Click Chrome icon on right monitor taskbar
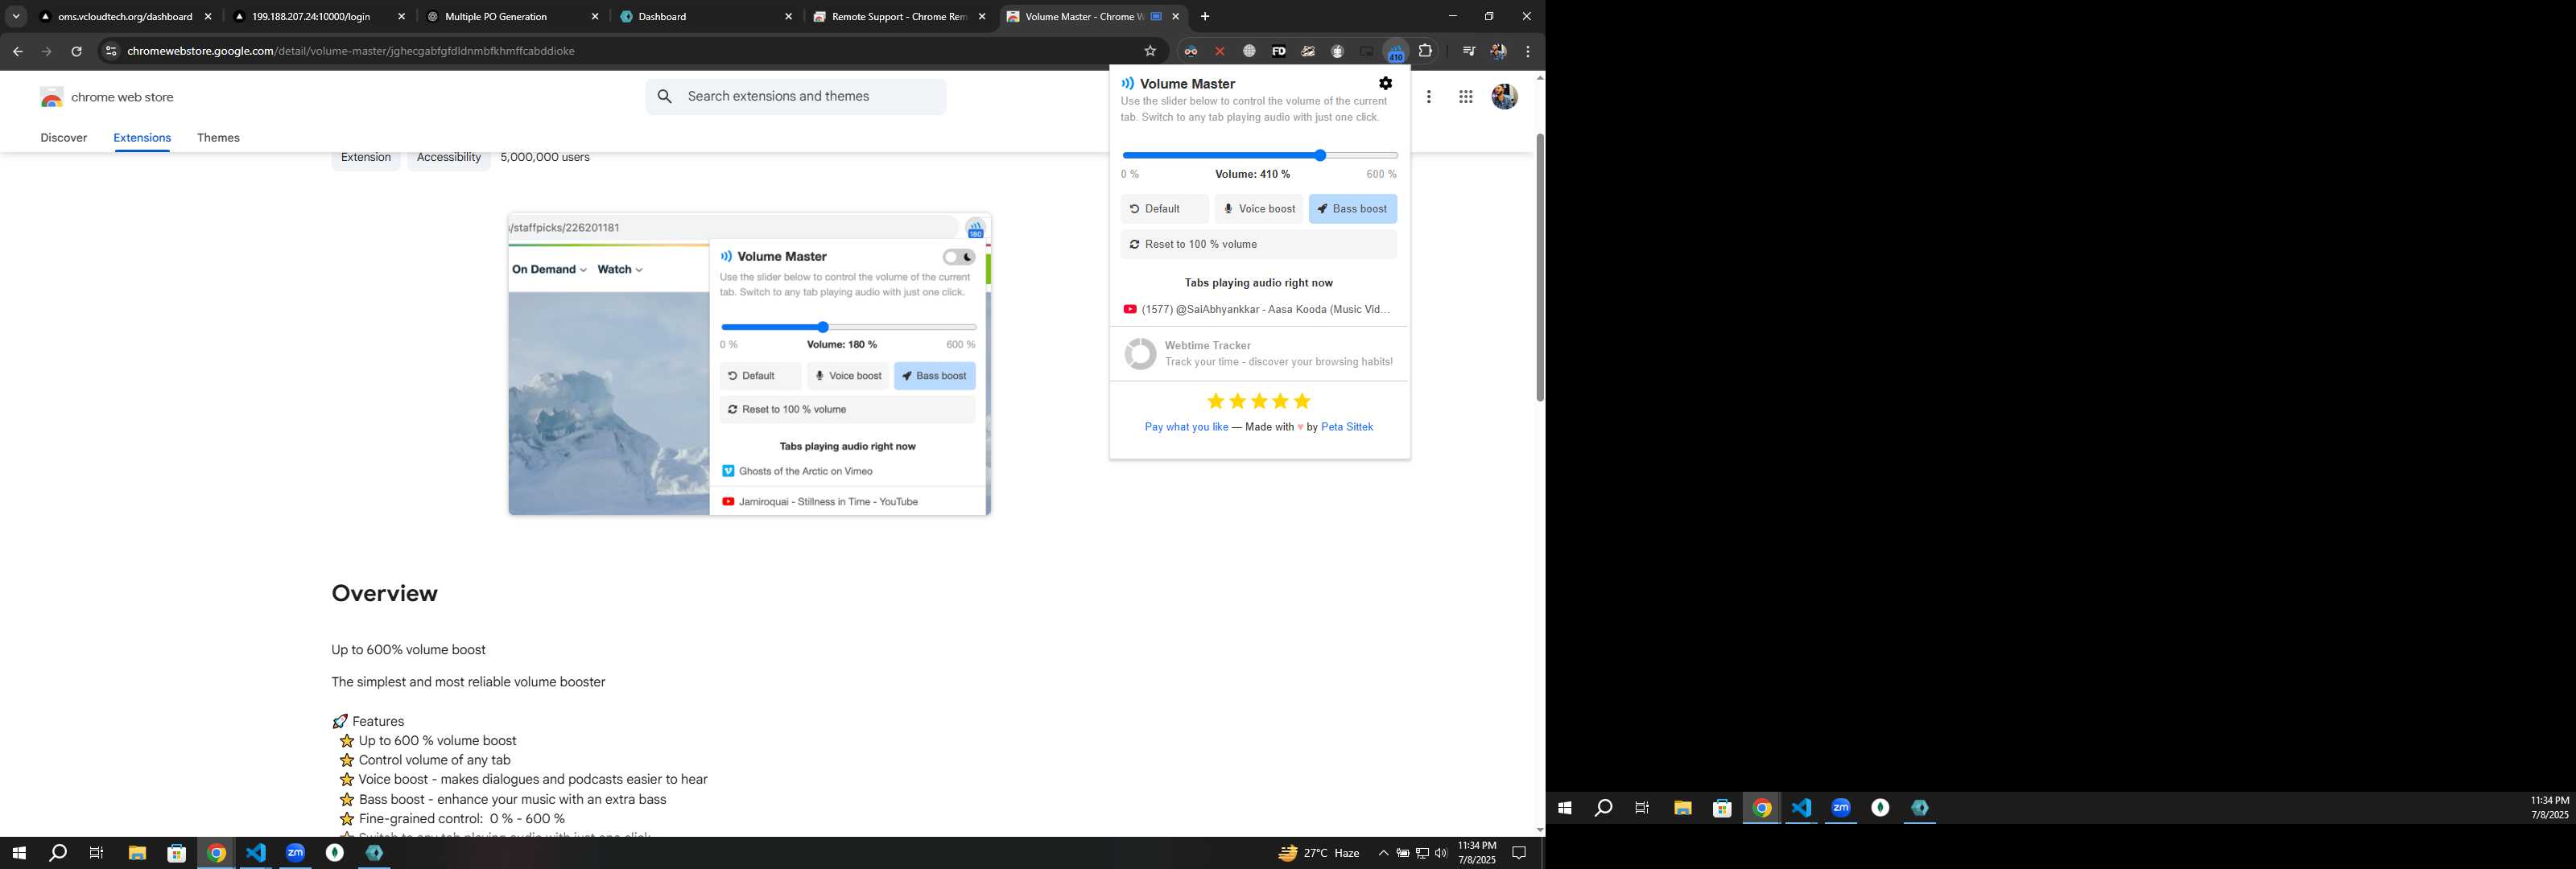 point(1762,808)
